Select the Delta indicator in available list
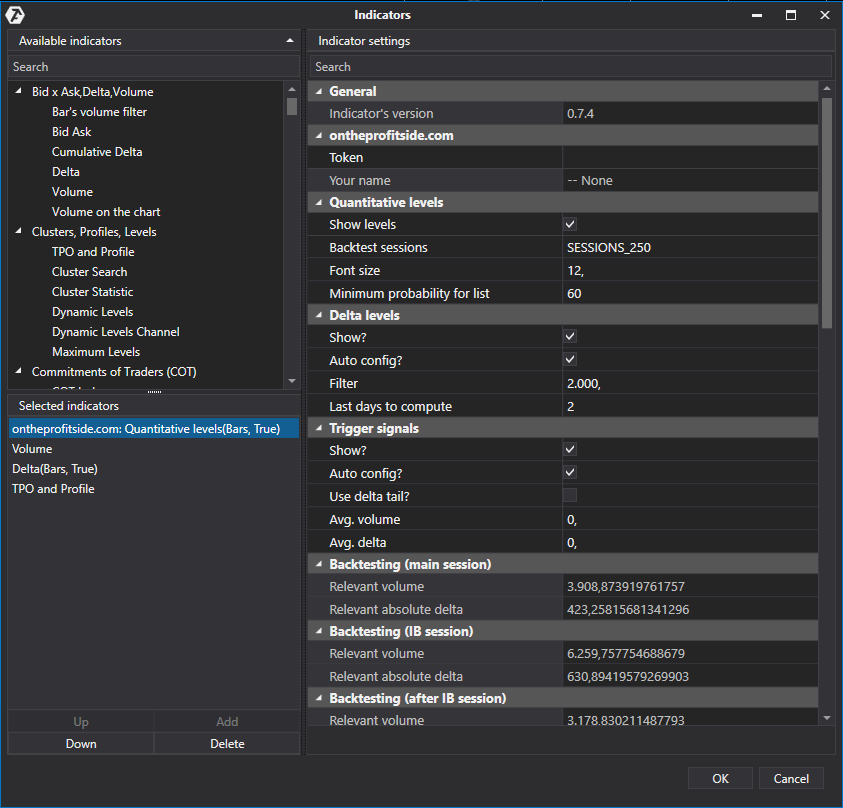 66,171
